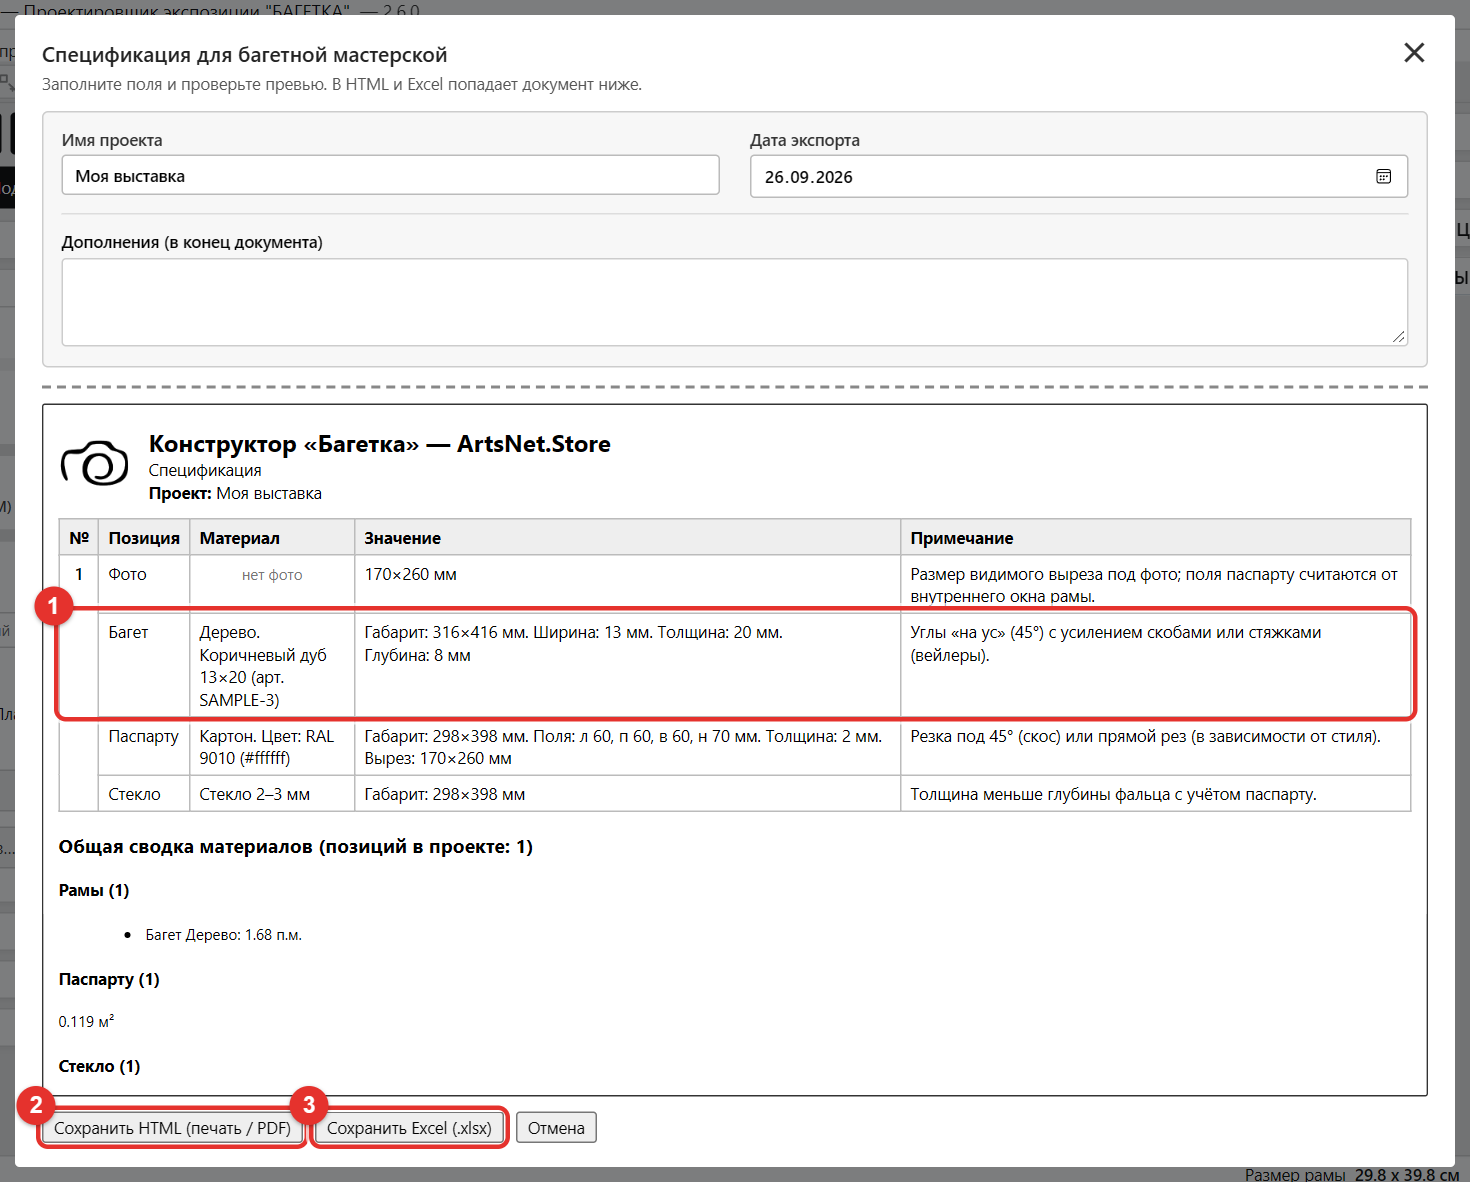
Task: Click the 'Отмена' cancel button
Action: 556,1128
